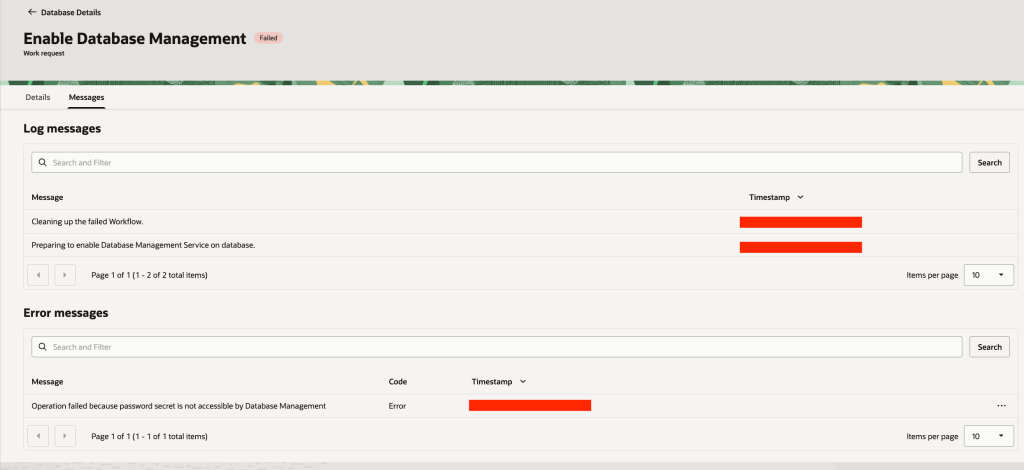Open Items per page dropdown in Error messages
This screenshot has height=470, width=1024.
[x=988, y=436]
